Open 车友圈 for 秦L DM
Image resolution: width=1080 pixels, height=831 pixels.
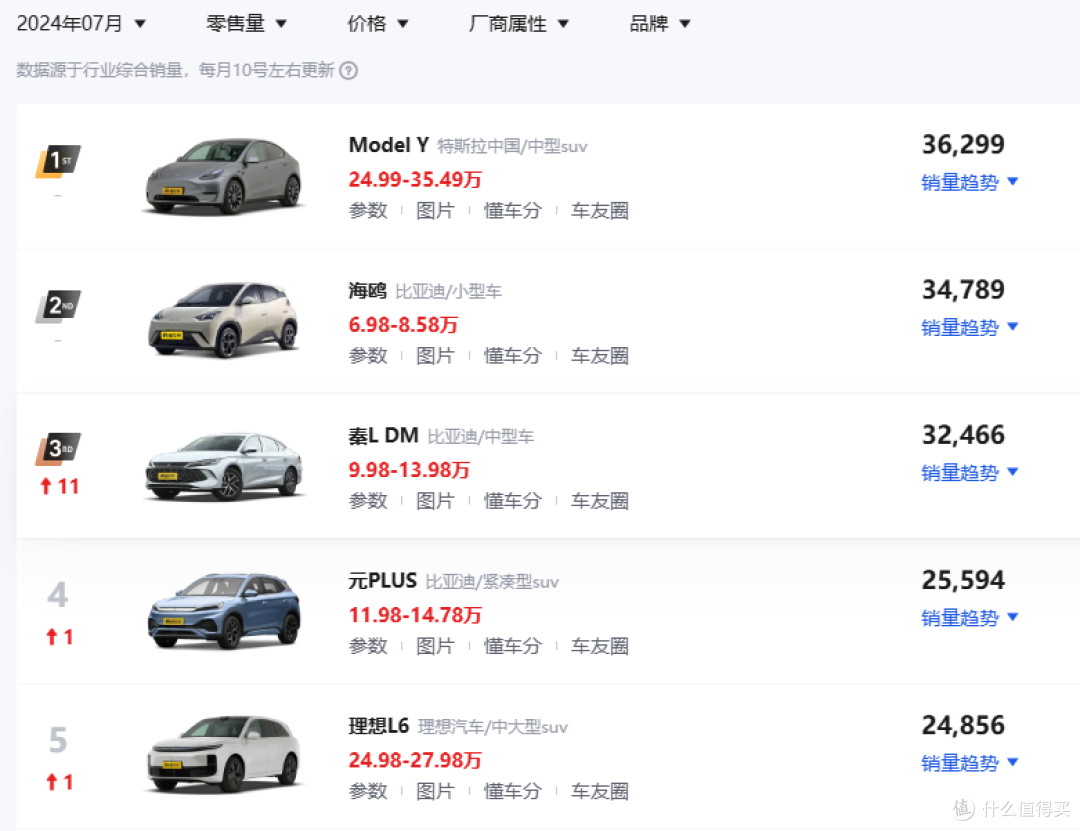pos(599,501)
